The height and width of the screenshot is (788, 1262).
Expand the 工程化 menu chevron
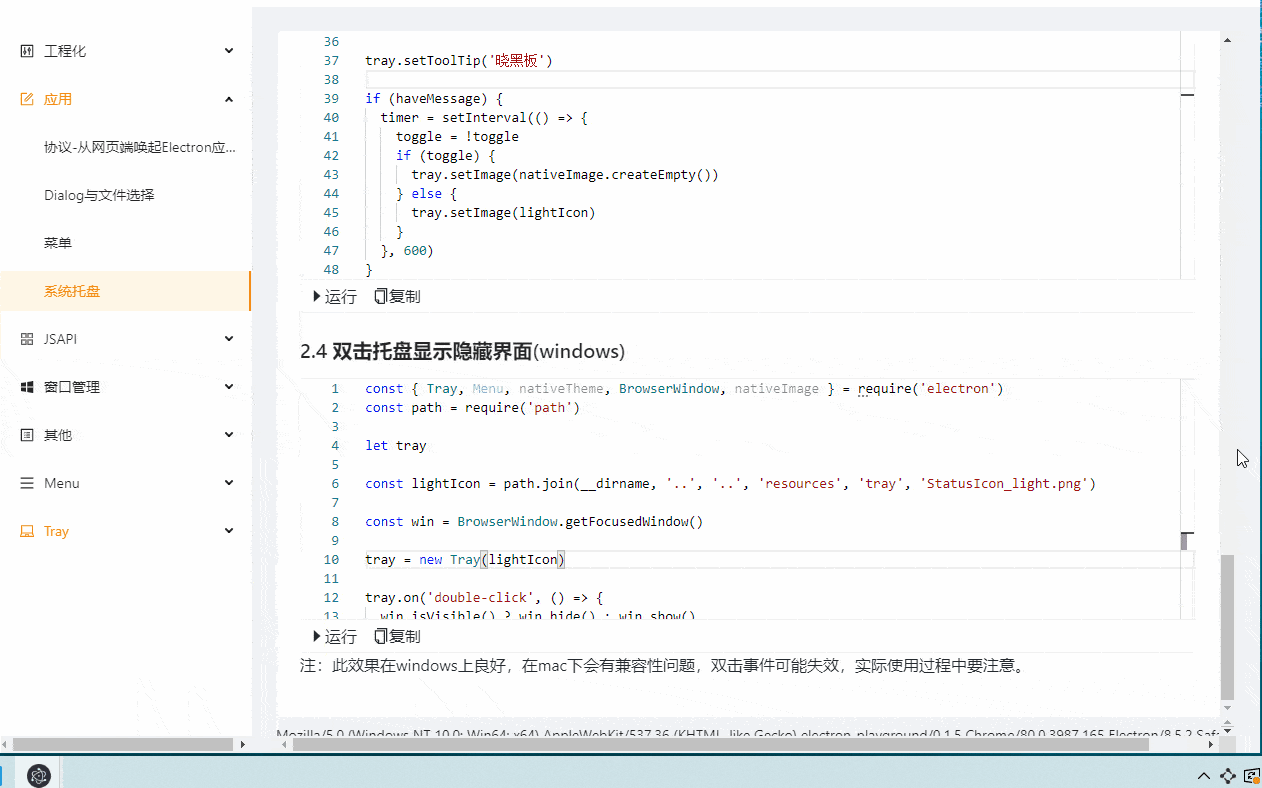[229, 51]
